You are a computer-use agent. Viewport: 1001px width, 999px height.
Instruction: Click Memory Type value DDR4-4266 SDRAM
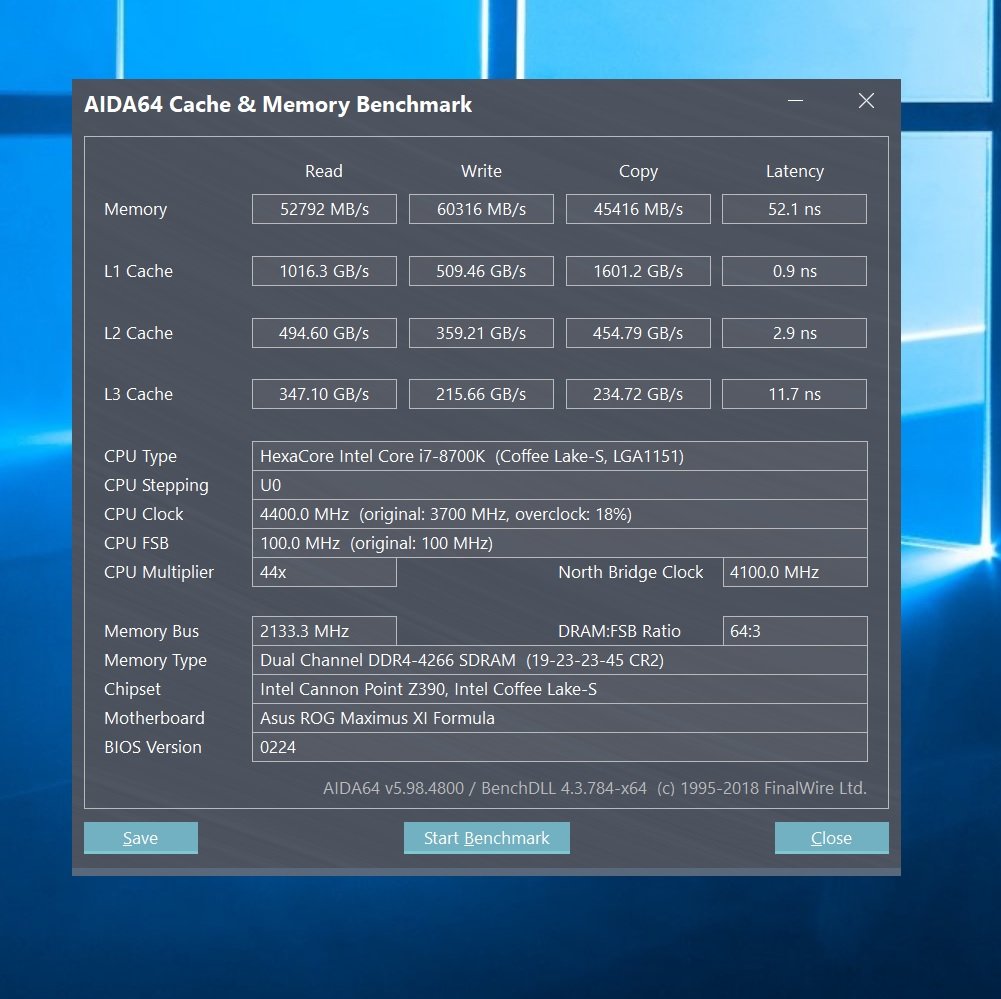coord(560,660)
